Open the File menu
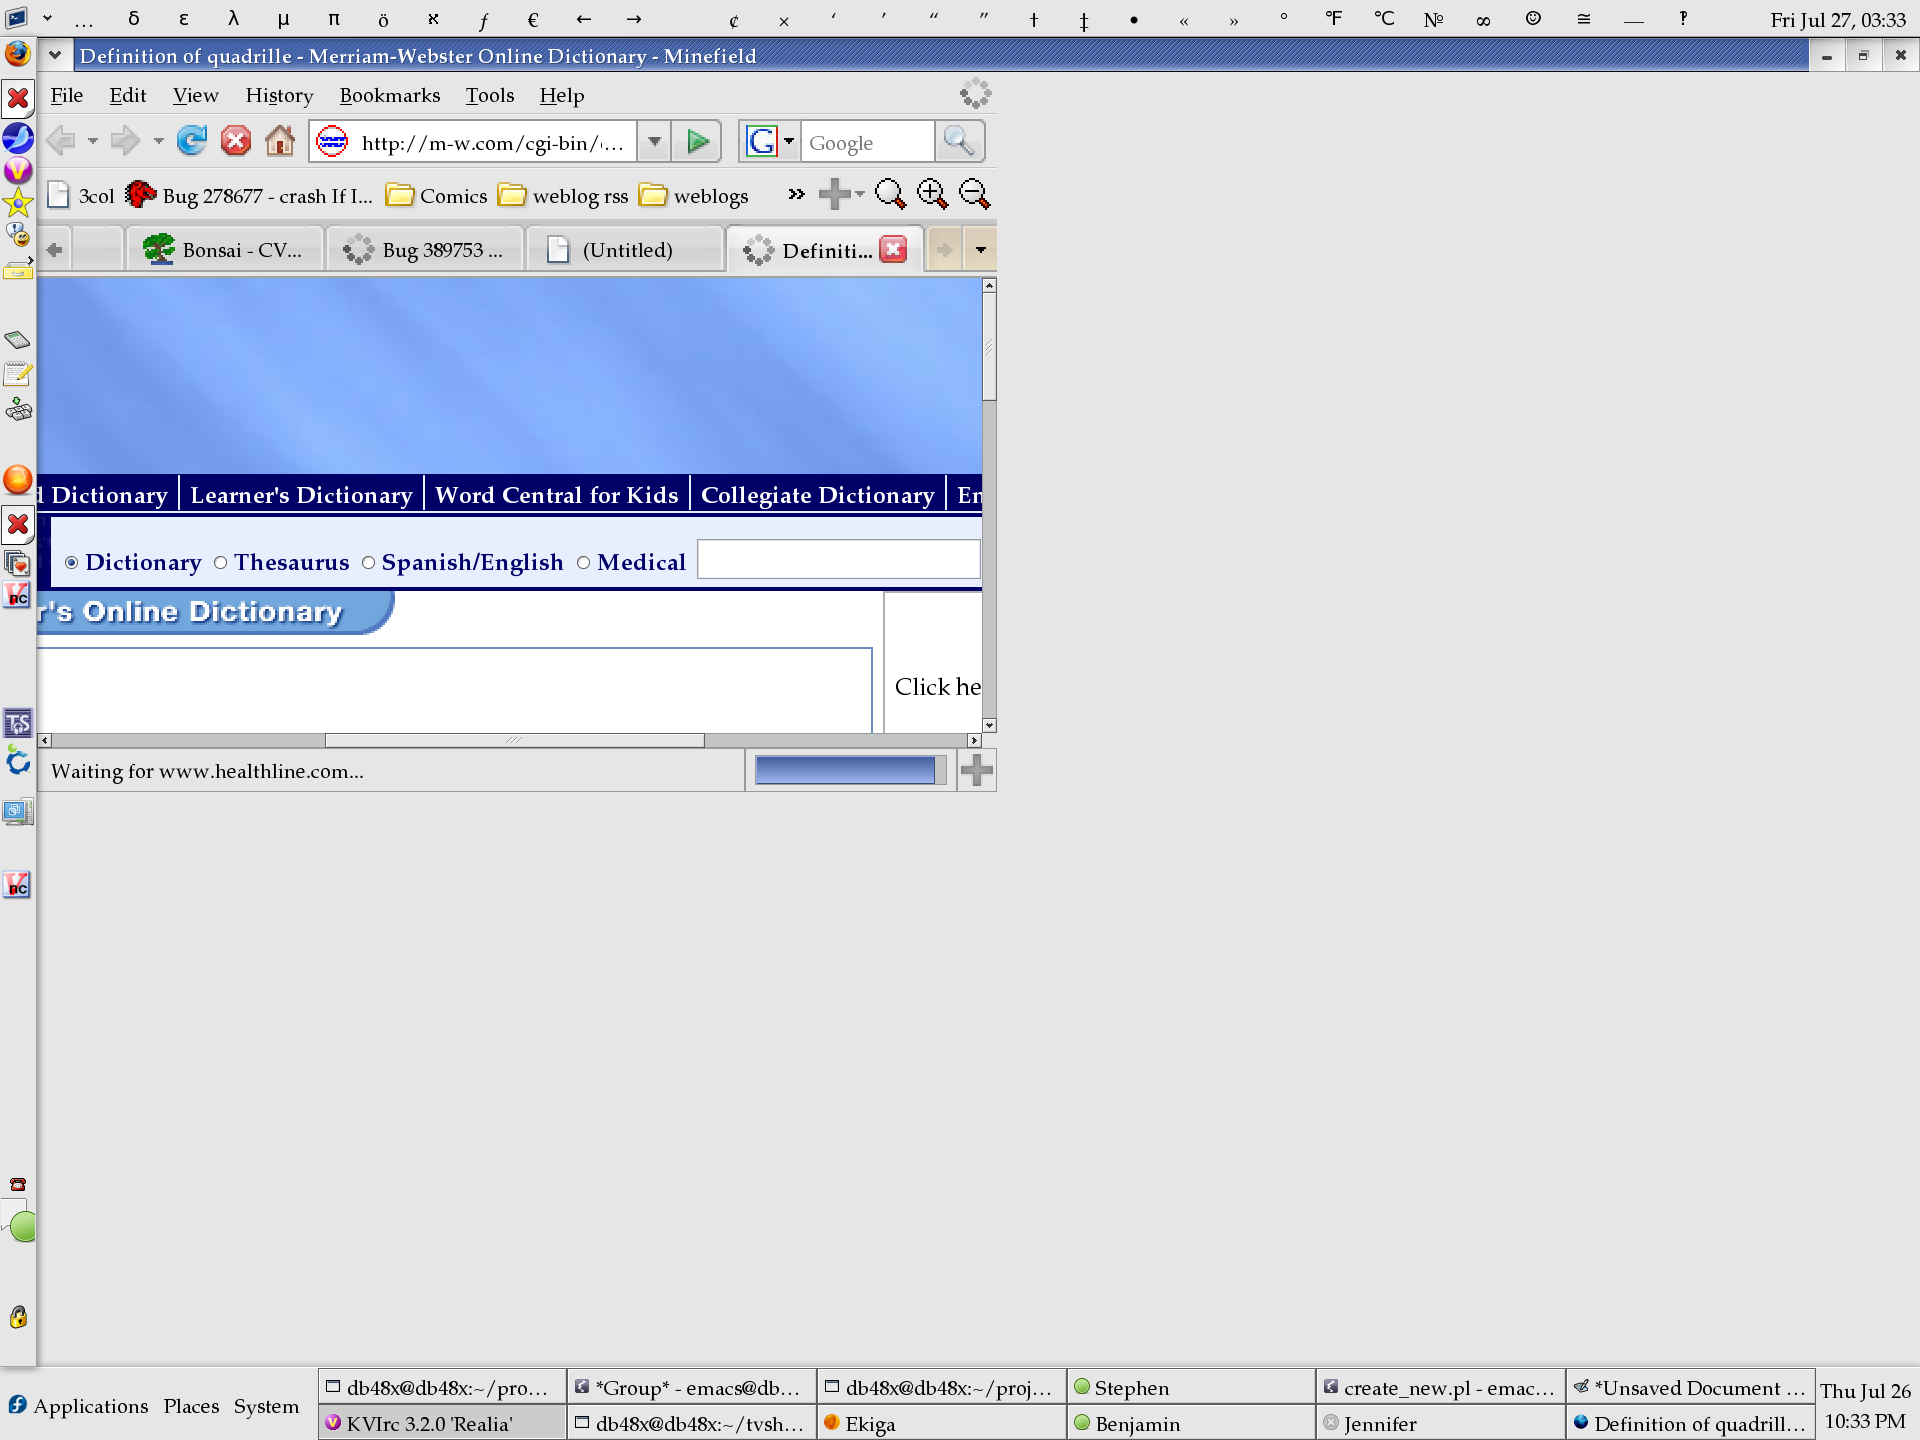 point(67,95)
